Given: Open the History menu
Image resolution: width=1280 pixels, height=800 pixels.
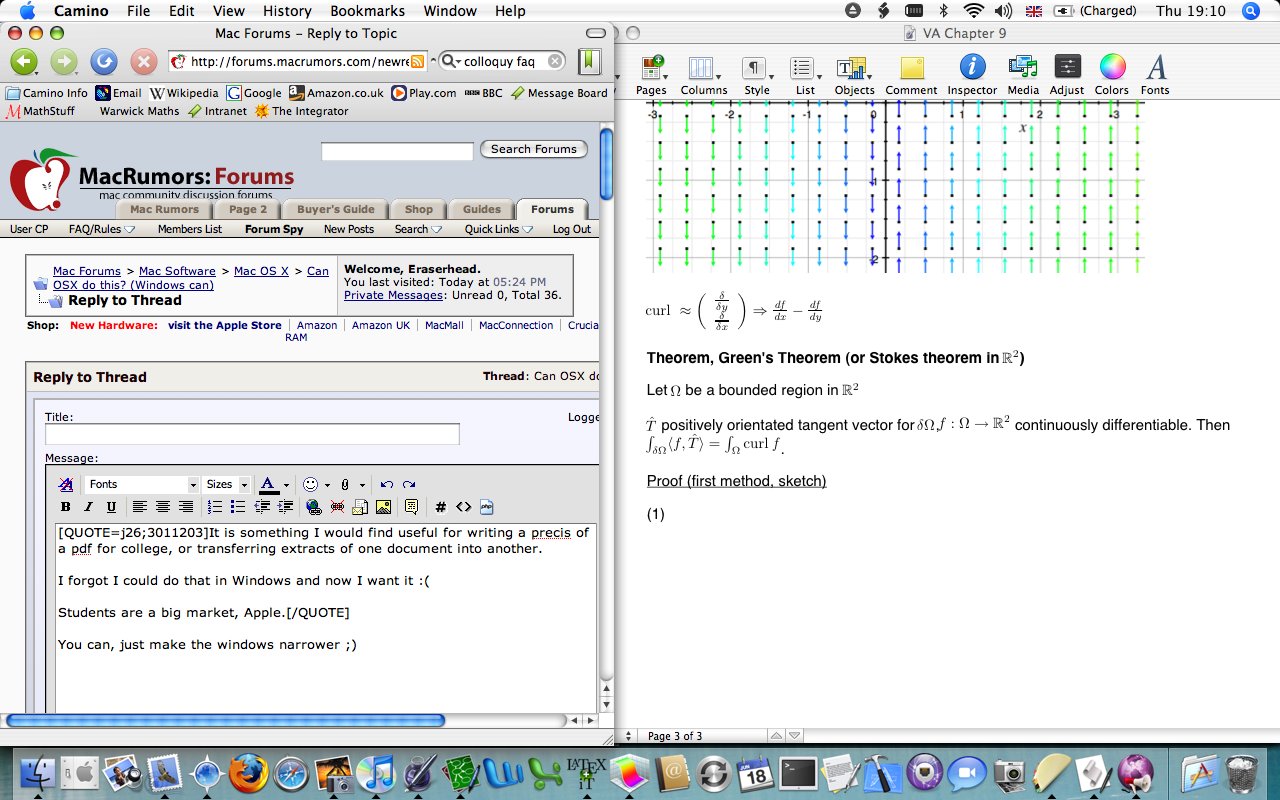Looking at the screenshot, I should click(x=287, y=11).
